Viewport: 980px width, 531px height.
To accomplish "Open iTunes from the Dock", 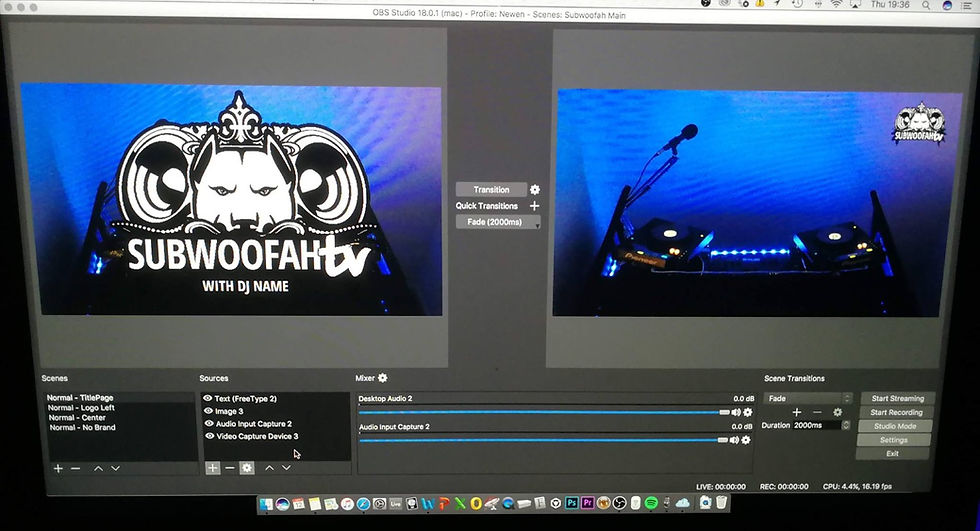I will 348,504.
